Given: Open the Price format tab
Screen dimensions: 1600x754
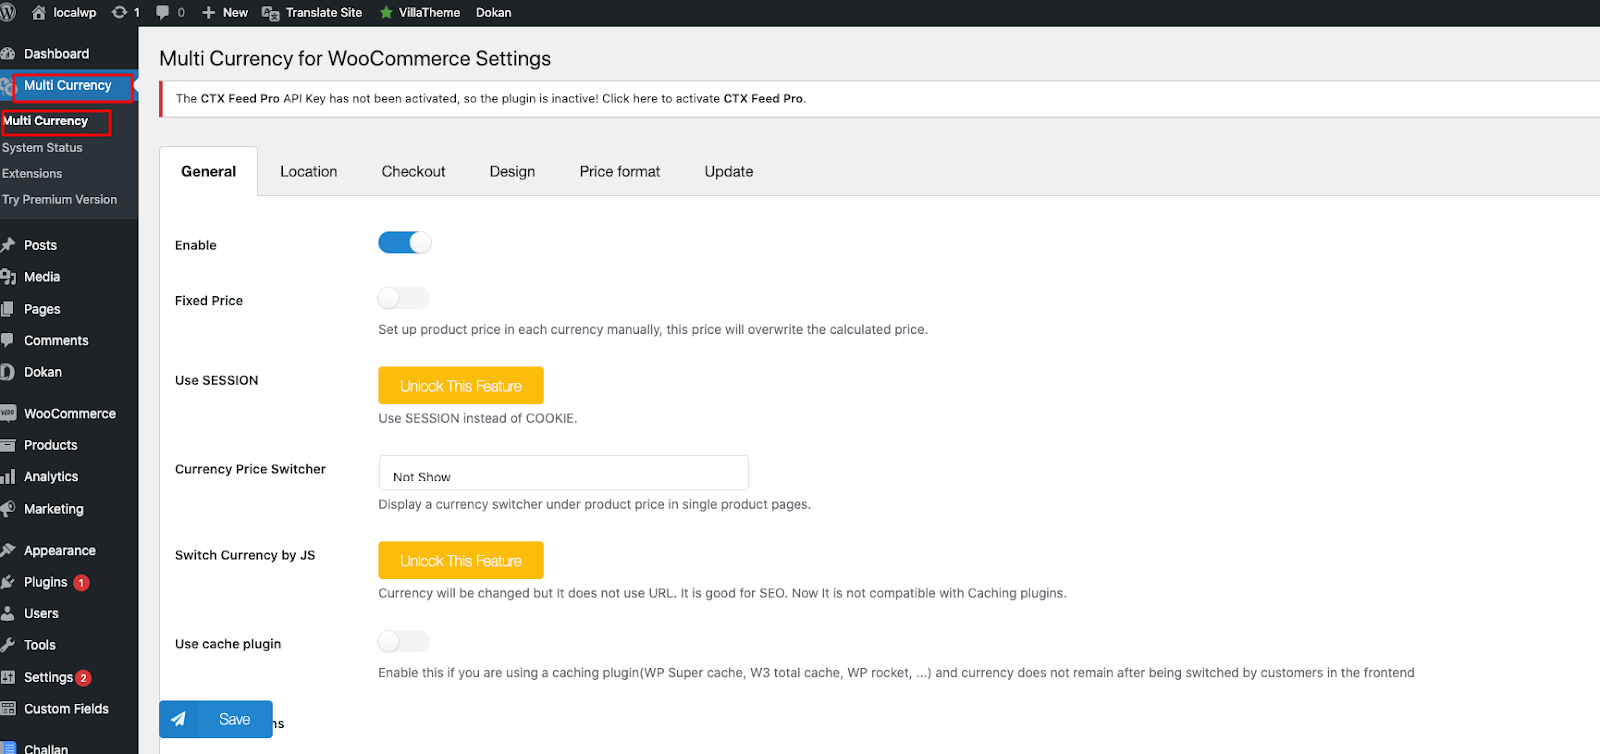Looking at the screenshot, I should (619, 172).
